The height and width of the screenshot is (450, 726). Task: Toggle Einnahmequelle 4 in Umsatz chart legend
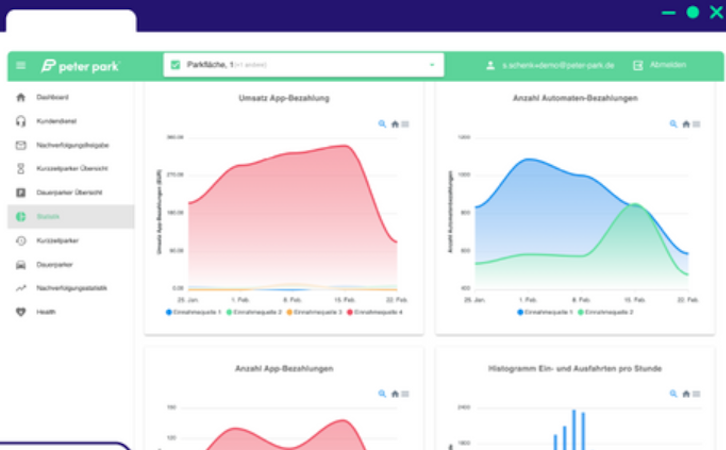pos(375,312)
